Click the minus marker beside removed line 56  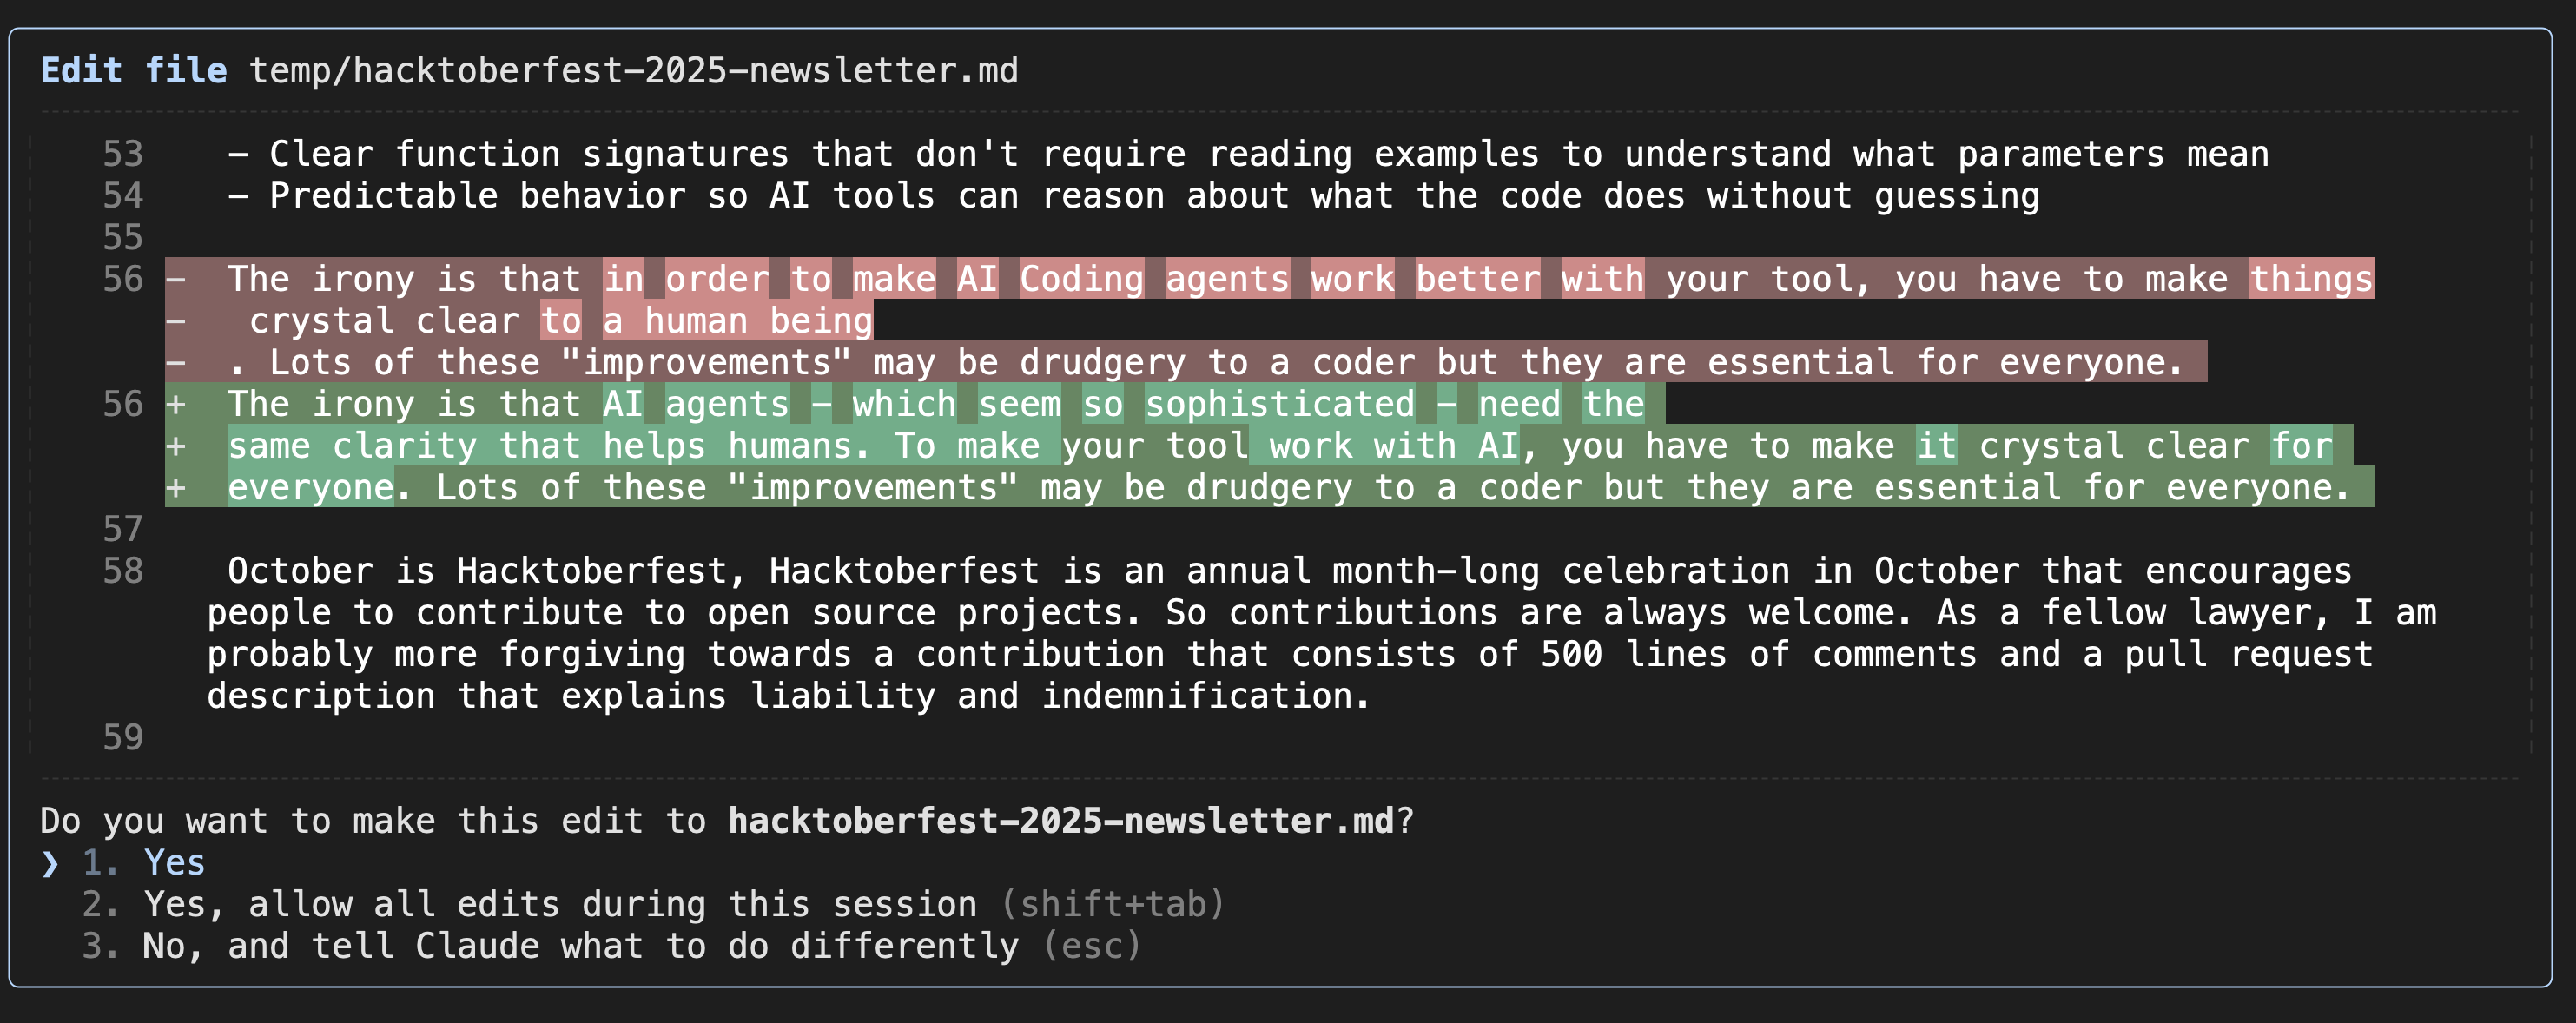(x=176, y=279)
